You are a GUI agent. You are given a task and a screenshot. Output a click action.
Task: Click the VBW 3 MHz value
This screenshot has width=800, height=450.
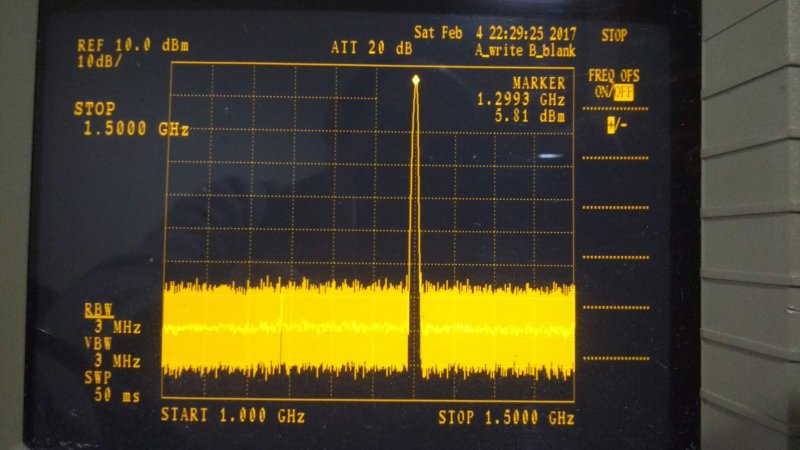118,361
